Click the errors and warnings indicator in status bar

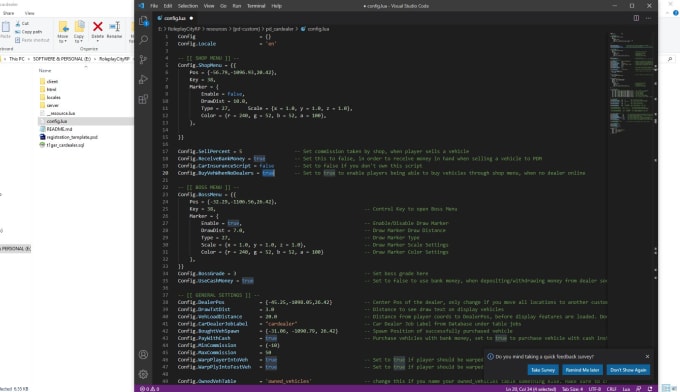pyautogui.click(x=150, y=389)
